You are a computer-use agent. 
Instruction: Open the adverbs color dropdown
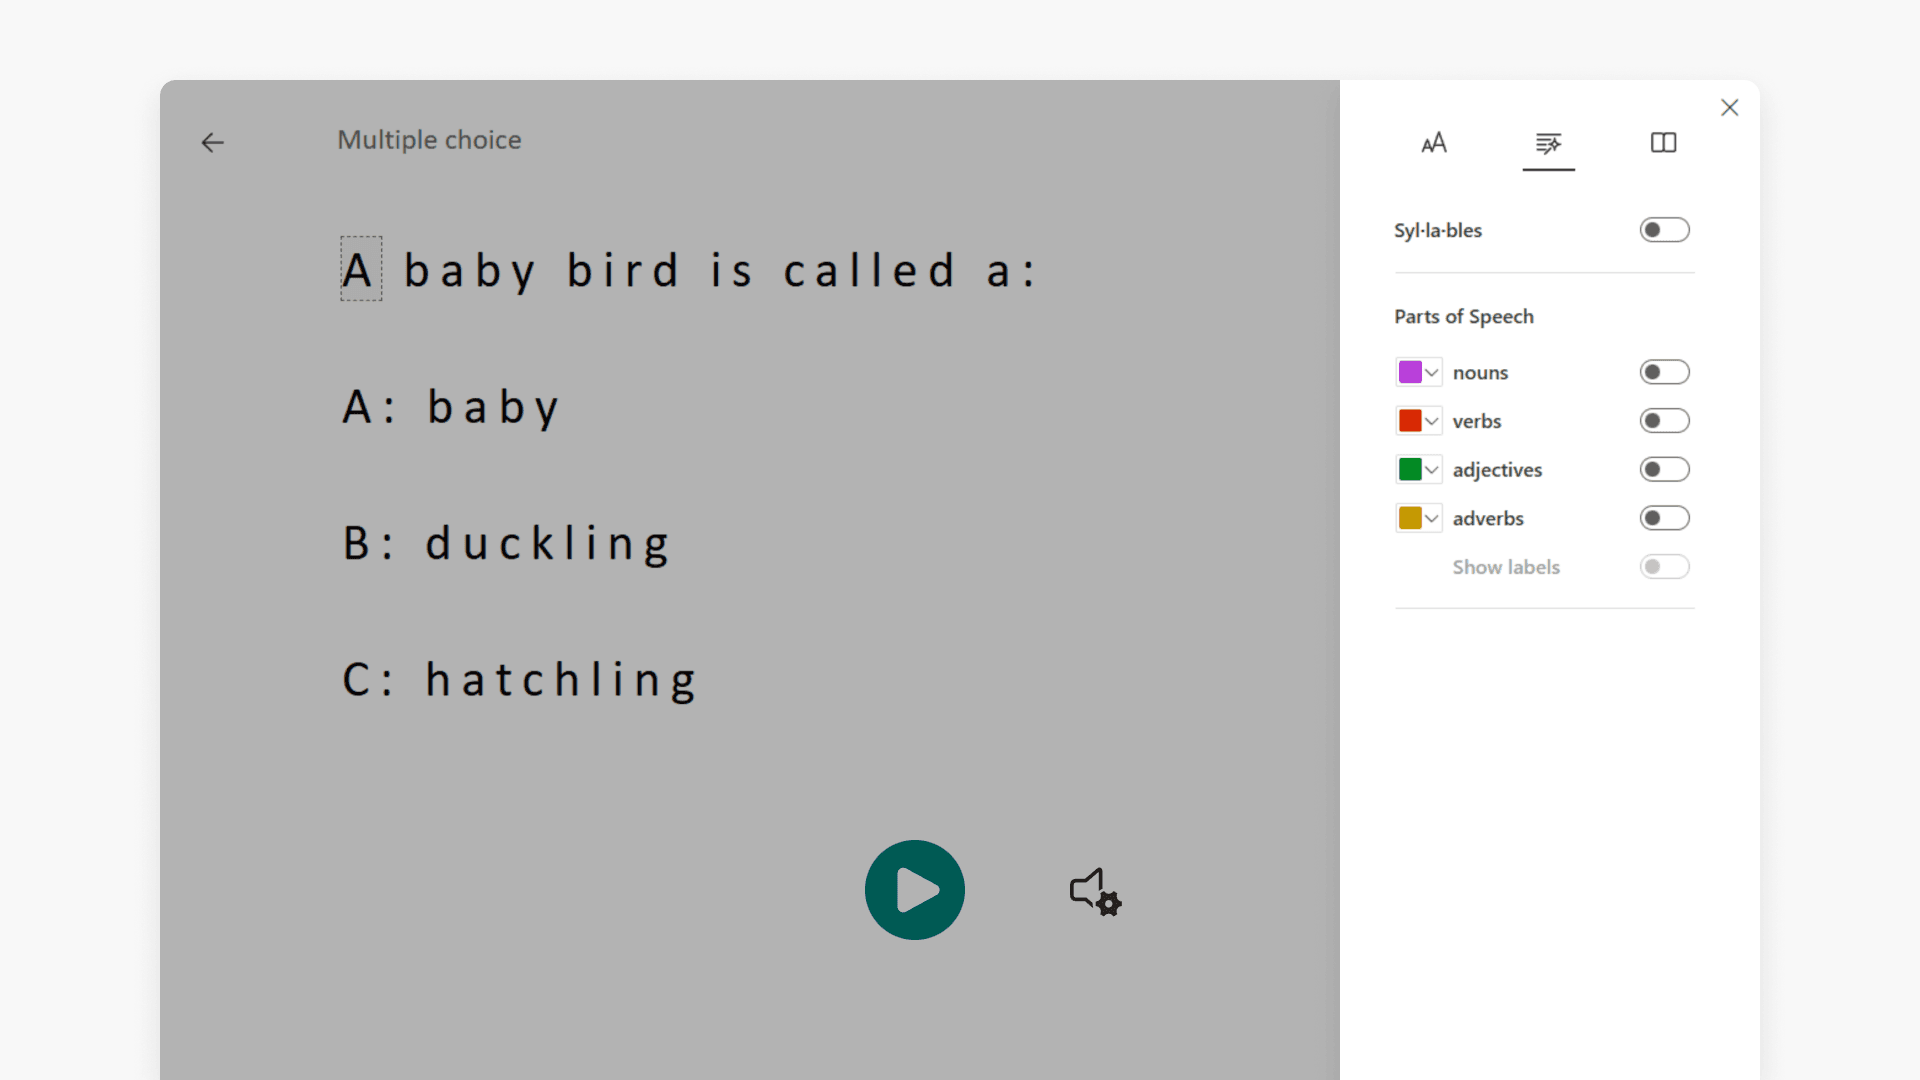1433,517
